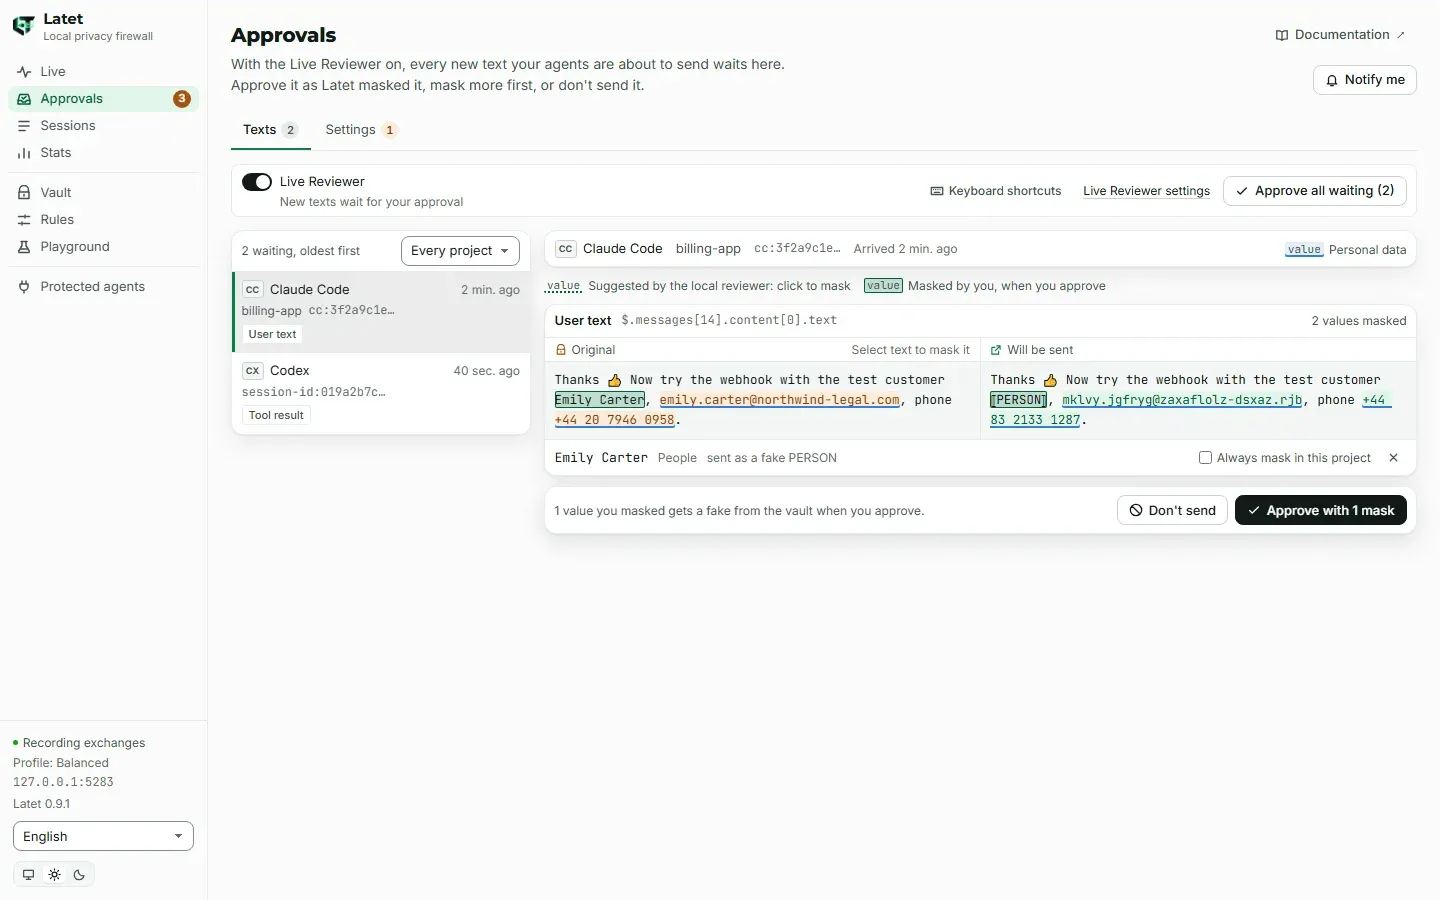Viewport: 1440px width, 900px height.
Task: Click the Profile: Balanced text
Action: 61,763
